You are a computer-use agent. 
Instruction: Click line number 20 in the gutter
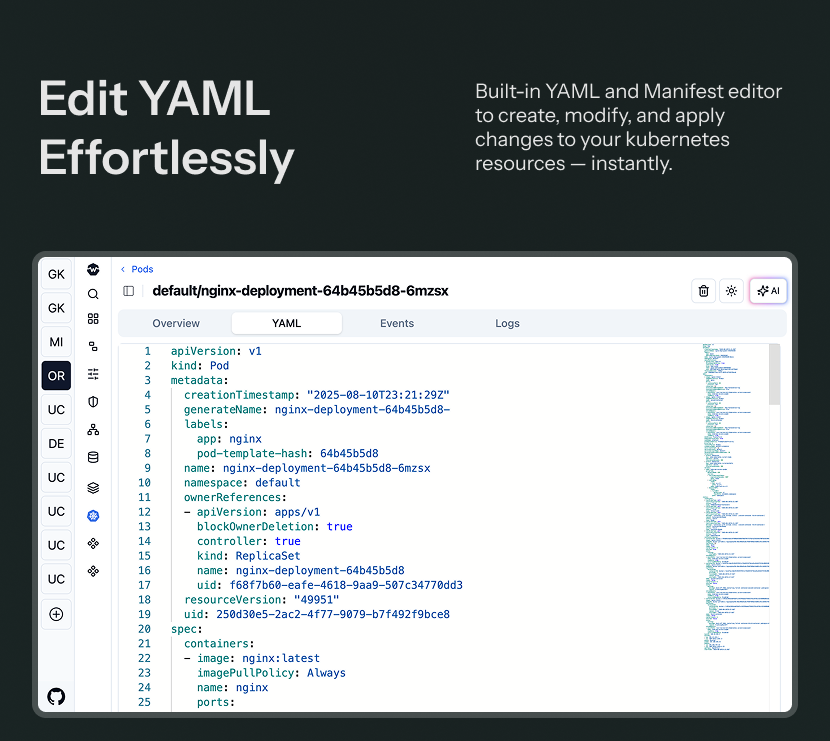point(144,629)
